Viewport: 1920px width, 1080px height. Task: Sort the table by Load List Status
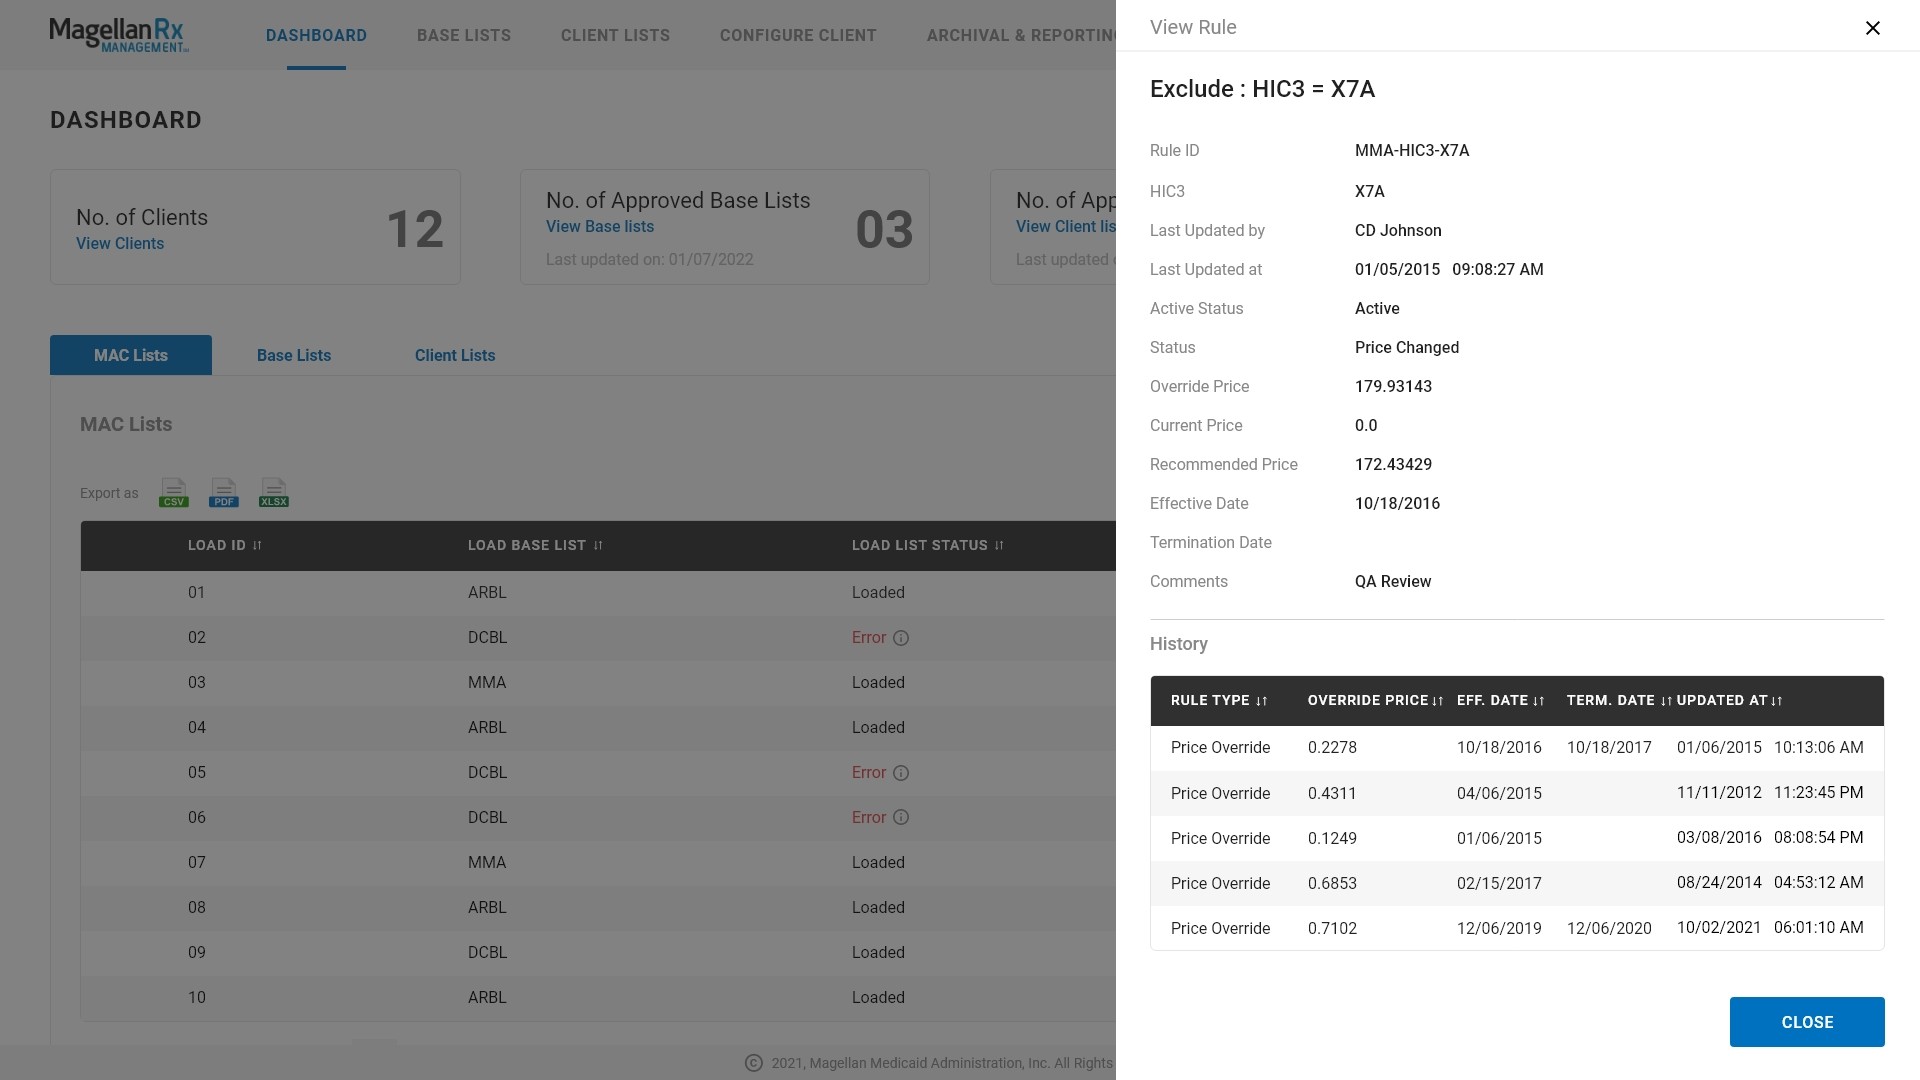(999, 545)
